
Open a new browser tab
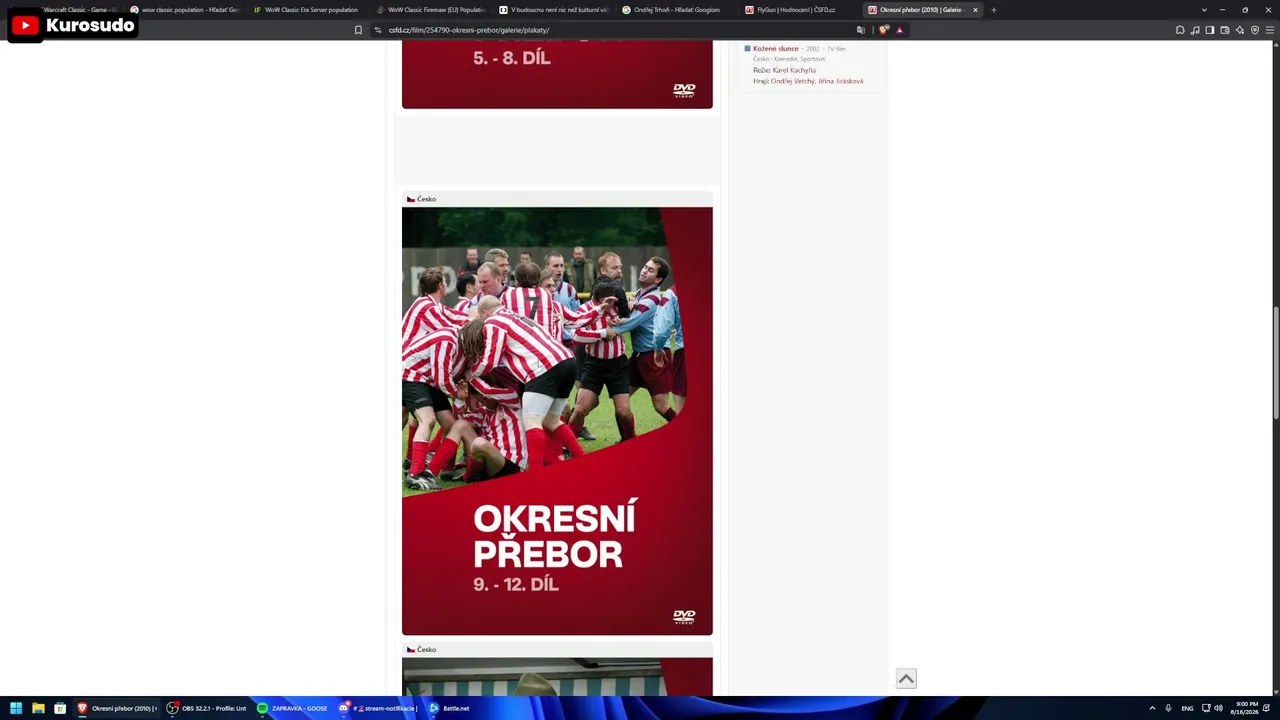click(x=993, y=10)
